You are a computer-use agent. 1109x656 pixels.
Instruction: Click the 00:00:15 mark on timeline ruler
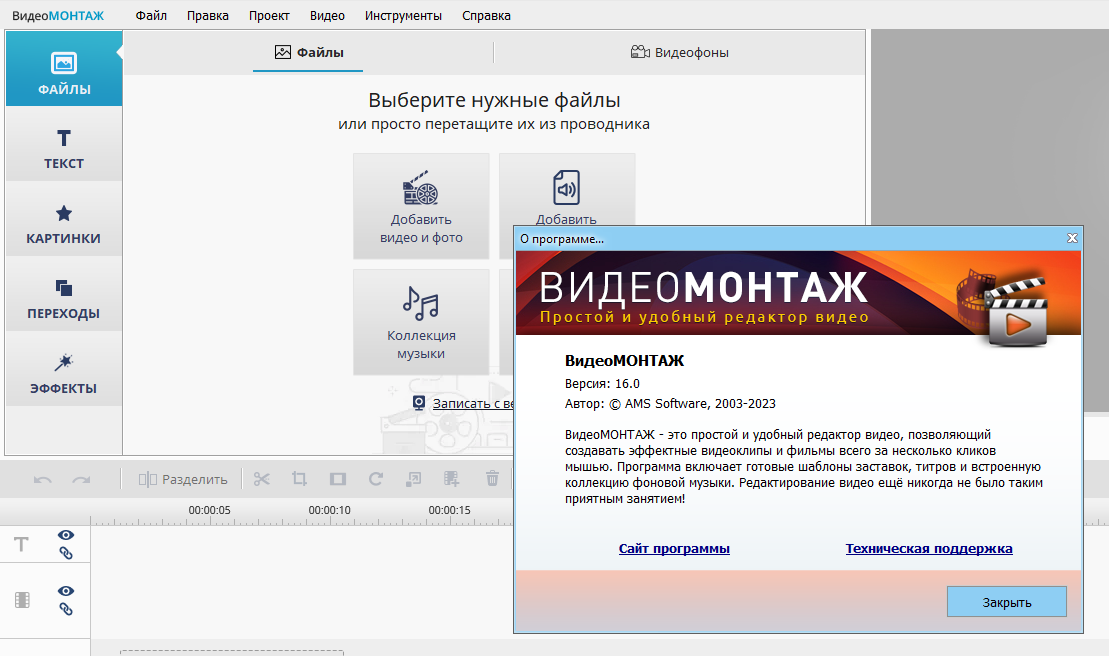(x=450, y=510)
